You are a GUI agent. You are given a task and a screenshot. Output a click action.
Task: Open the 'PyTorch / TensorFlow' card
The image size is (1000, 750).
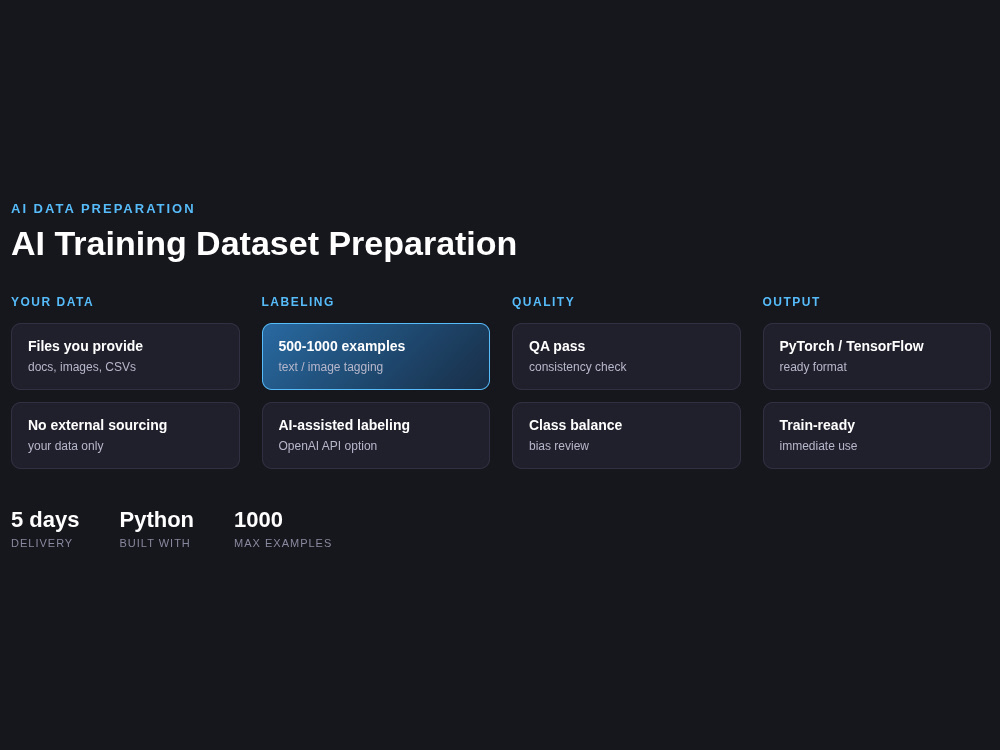[877, 357]
